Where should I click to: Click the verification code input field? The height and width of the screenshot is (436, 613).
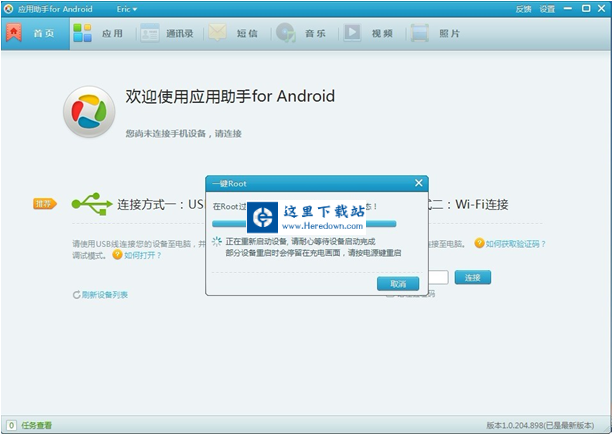(x=438, y=278)
